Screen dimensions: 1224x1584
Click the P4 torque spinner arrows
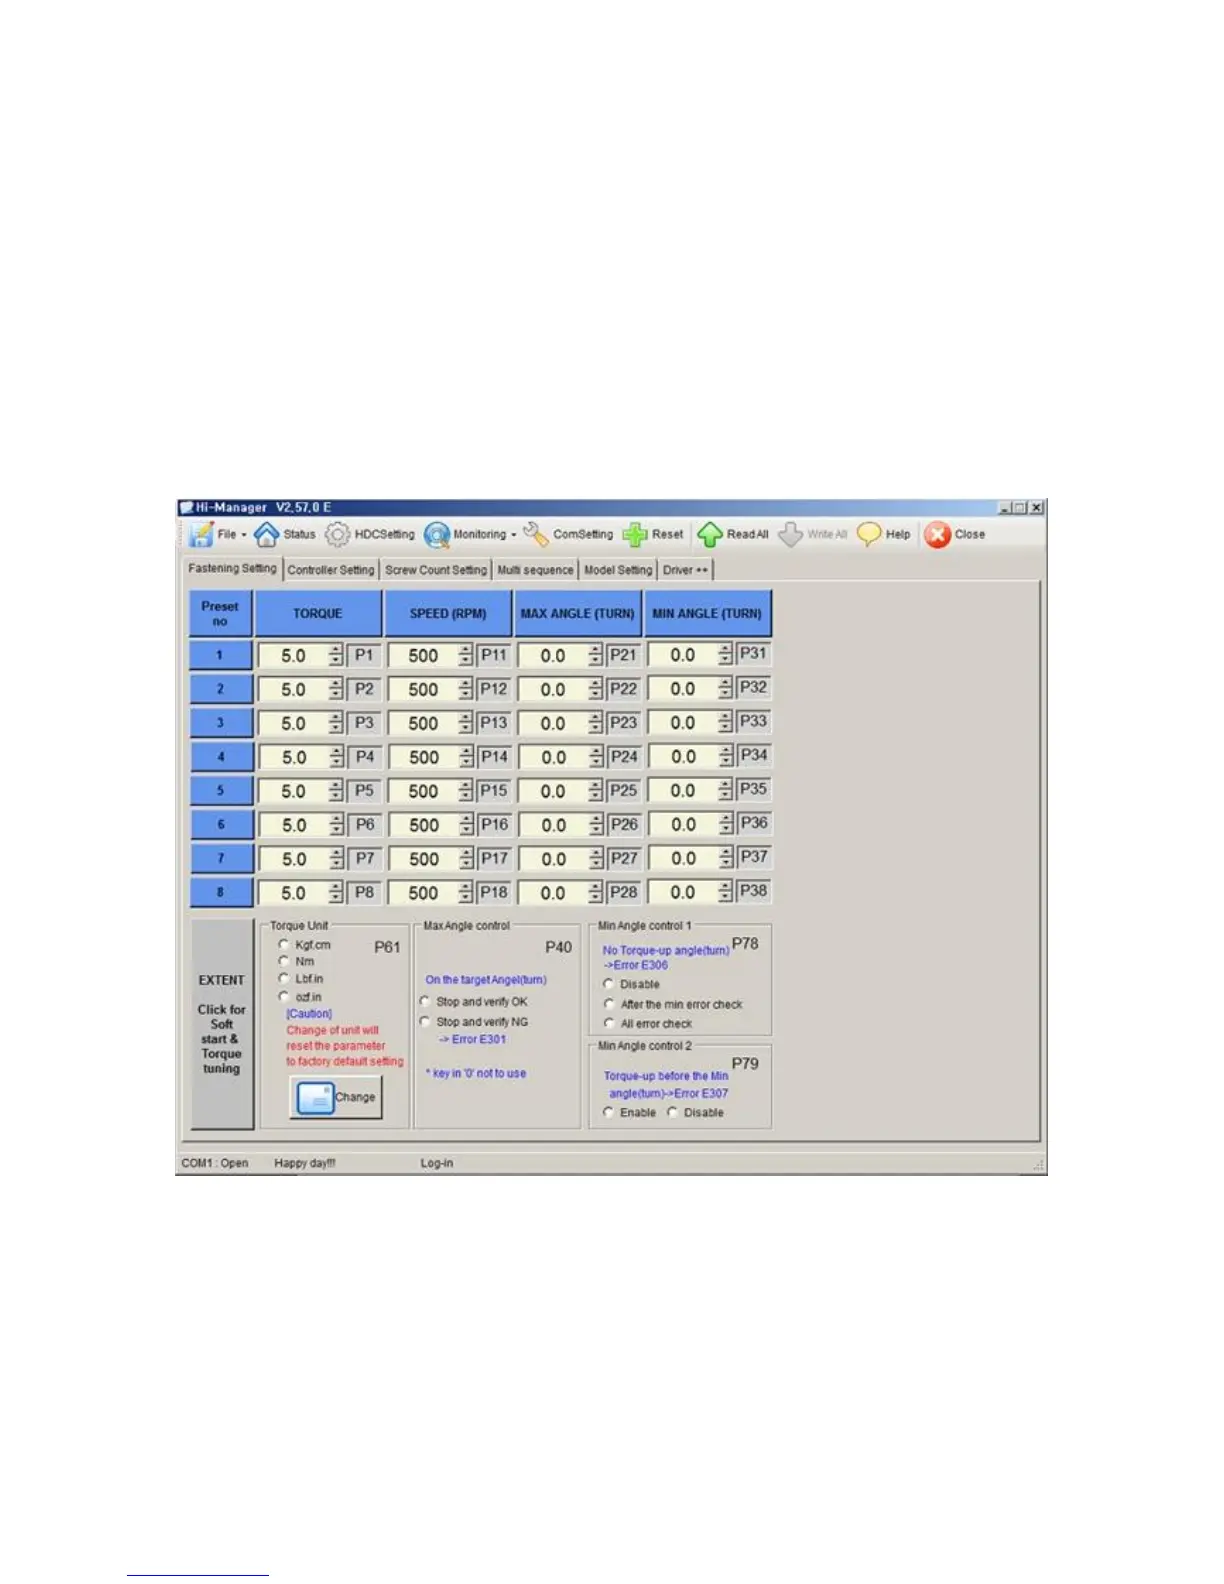[x=336, y=757]
